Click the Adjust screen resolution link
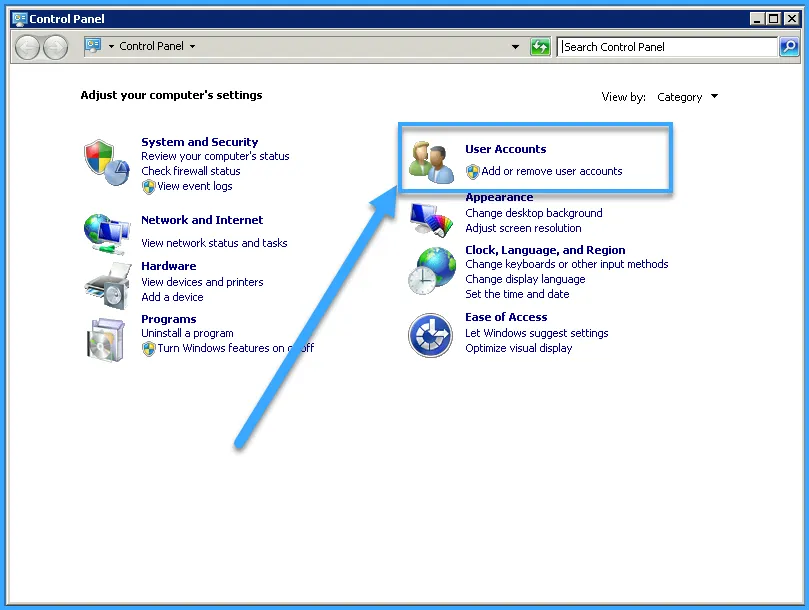The height and width of the screenshot is (610, 809). (x=523, y=228)
